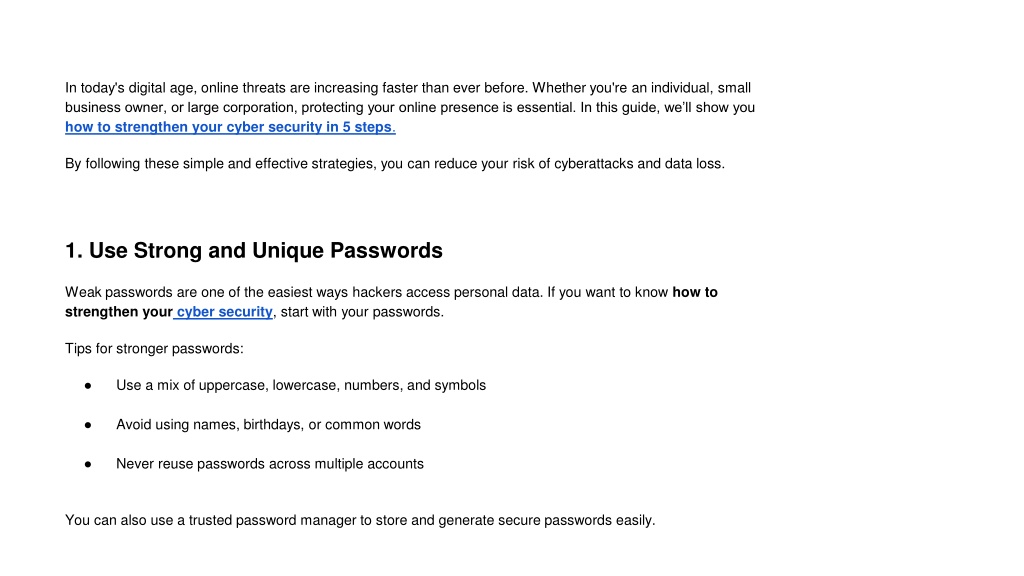
Task: Click the phrase 'Weak passwords are one of the easiest ways'
Action: tap(207, 292)
